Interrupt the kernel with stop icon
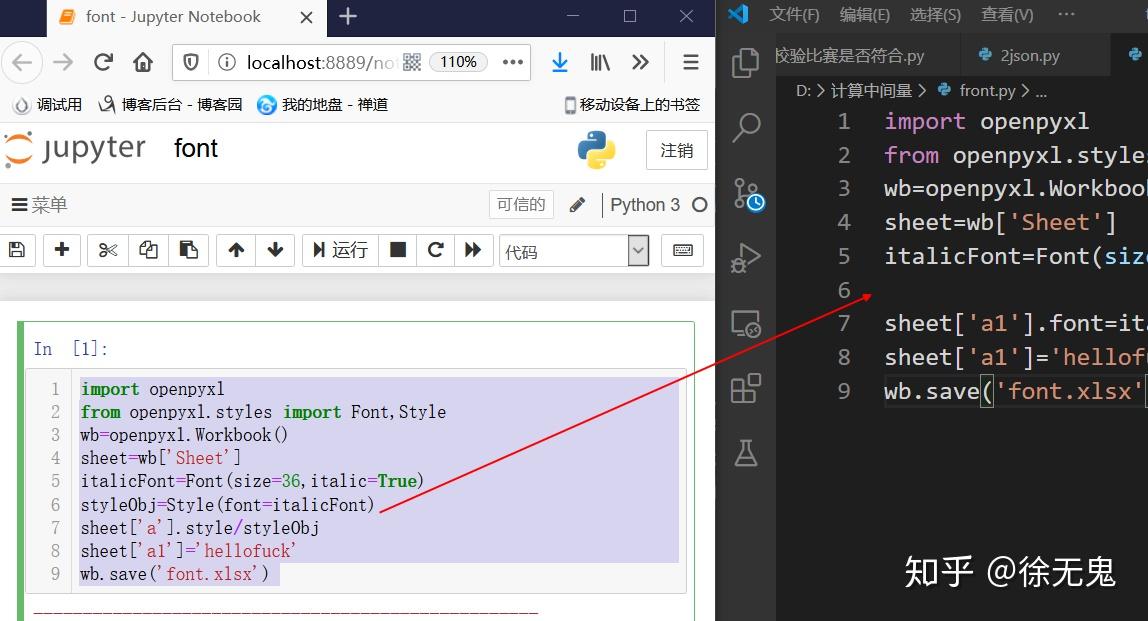Image resolution: width=1148 pixels, height=621 pixels. [x=397, y=251]
